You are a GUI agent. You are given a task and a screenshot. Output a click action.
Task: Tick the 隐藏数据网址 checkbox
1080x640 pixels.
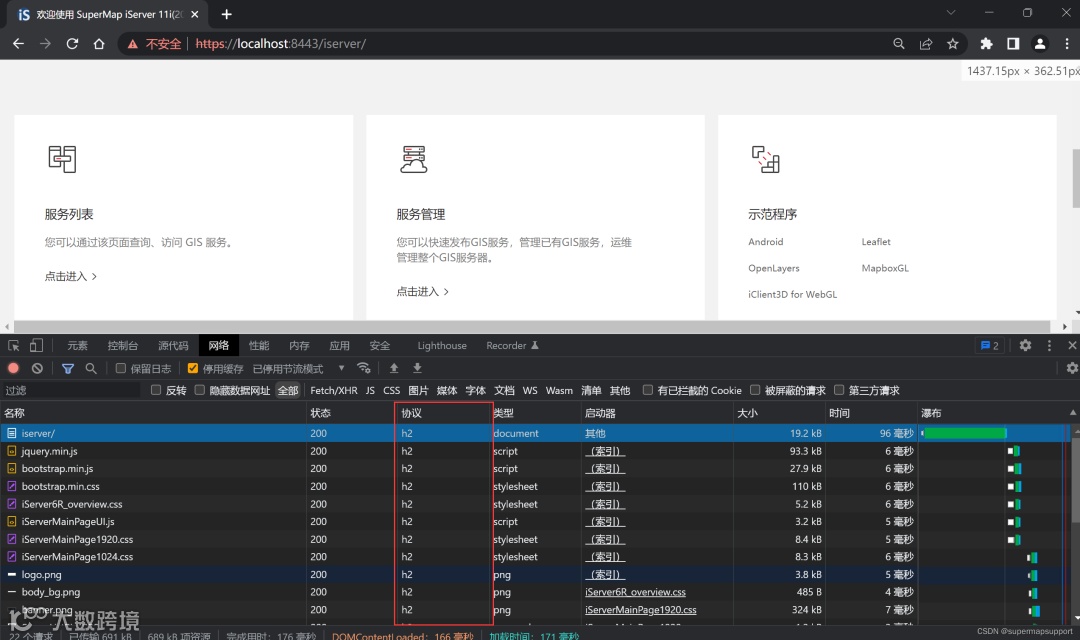pos(200,390)
